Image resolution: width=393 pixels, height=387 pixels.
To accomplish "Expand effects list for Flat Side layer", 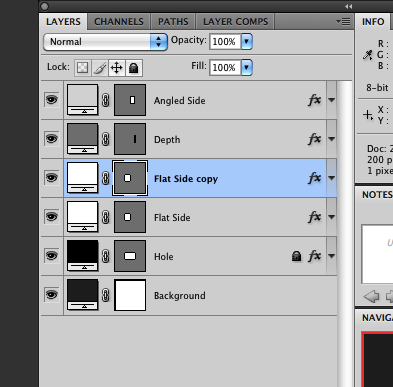I will pos(332,217).
